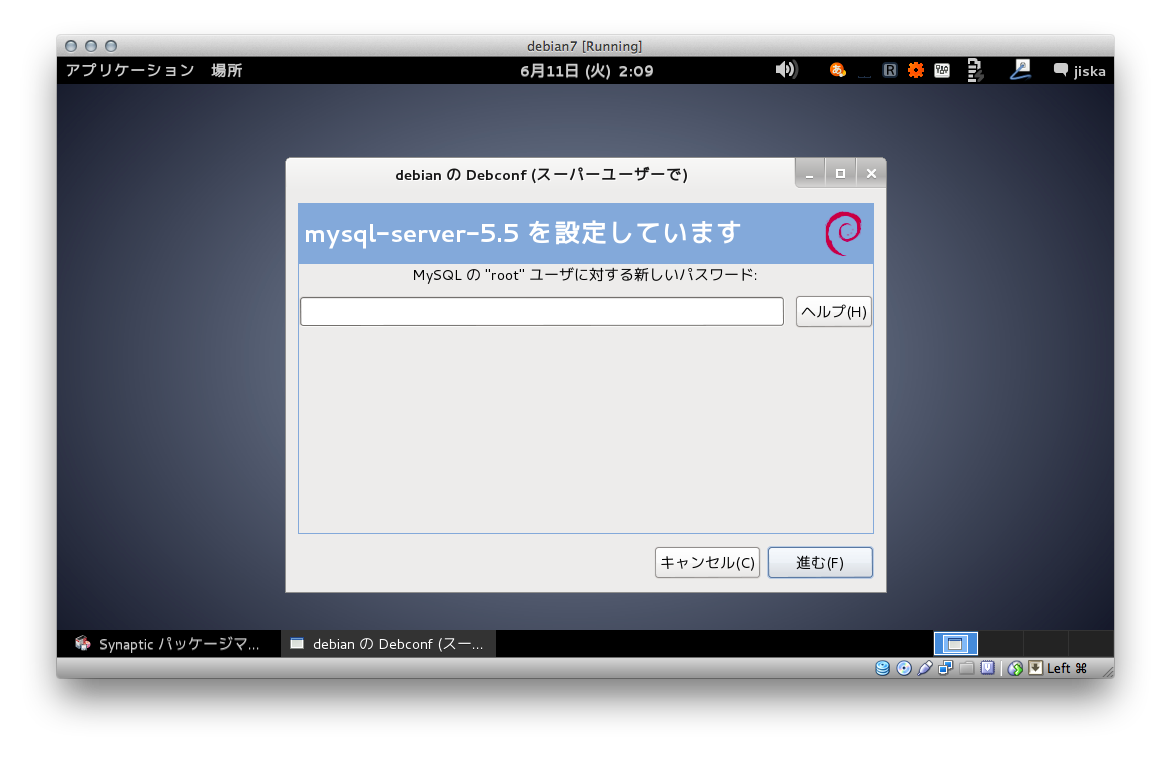Click the ヘルプ(H) button

pos(833,312)
